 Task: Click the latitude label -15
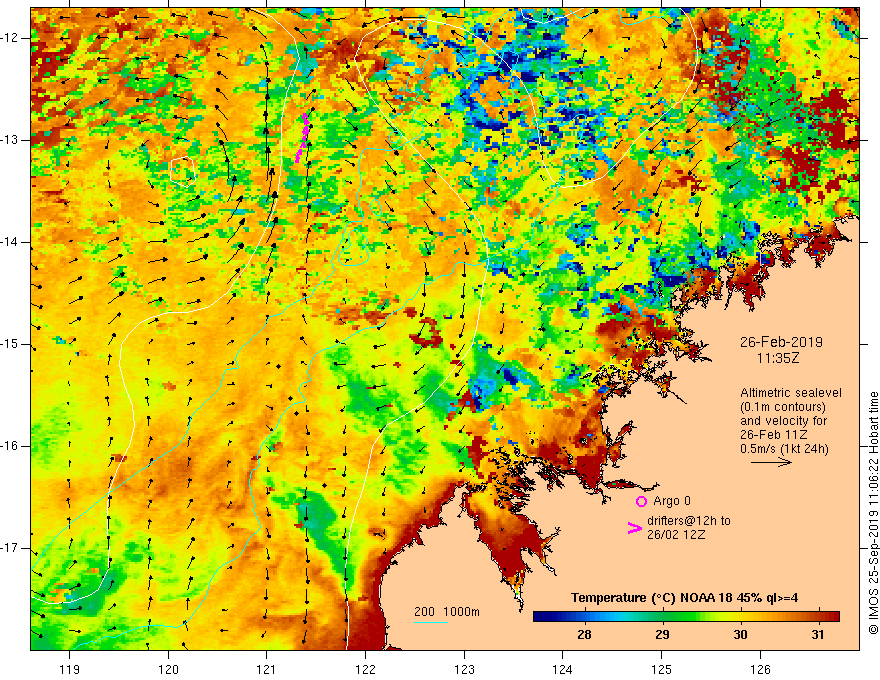[x=10, y=344]
